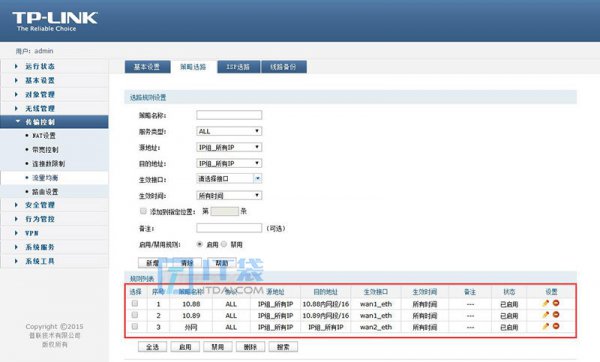Click the 10.88内网段/16 destination cell
Viewport: 600px width, 362px height.
326,304
